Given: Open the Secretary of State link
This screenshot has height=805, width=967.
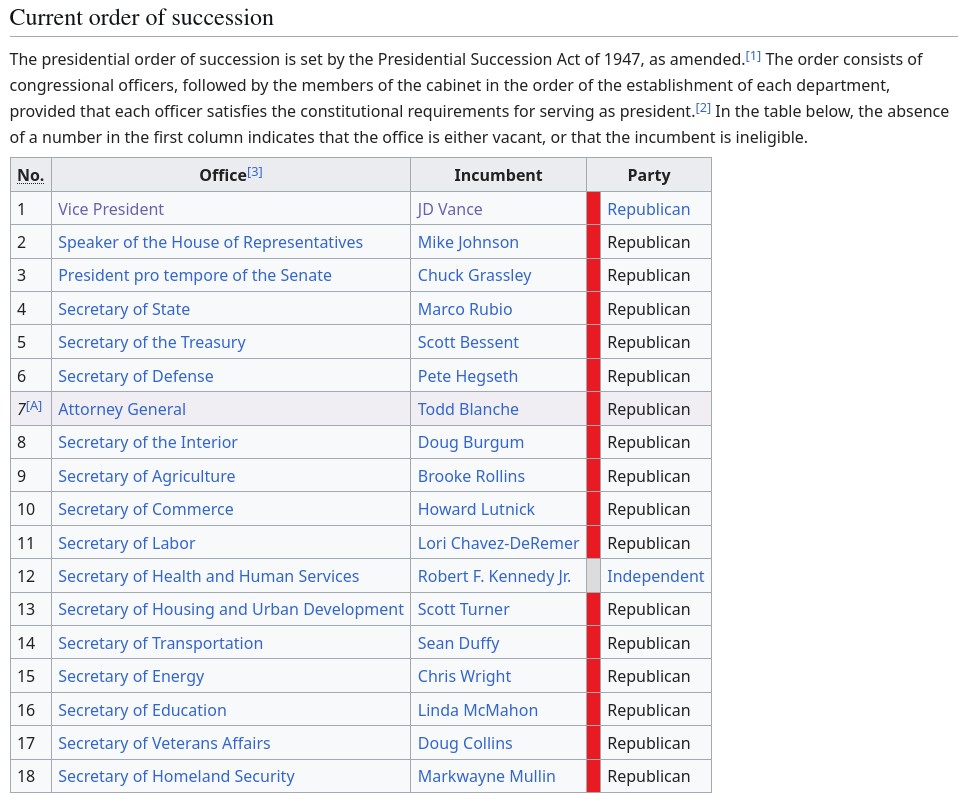Looking at the screenshot, I should [124, 309].
